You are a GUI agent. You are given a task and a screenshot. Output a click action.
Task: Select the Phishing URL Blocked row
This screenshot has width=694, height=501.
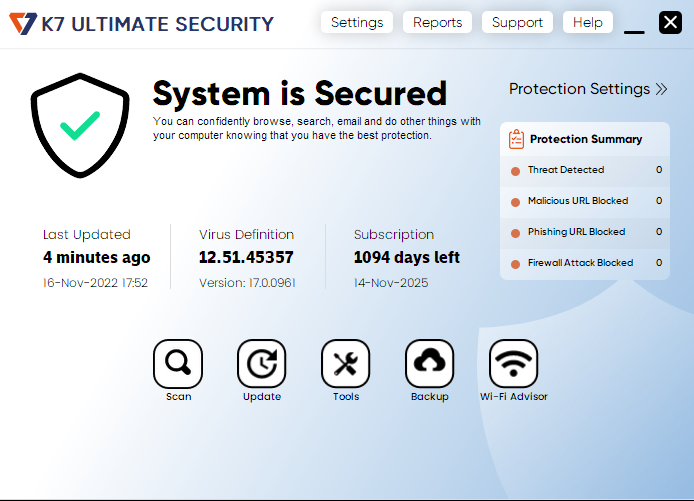coord(585,232)
